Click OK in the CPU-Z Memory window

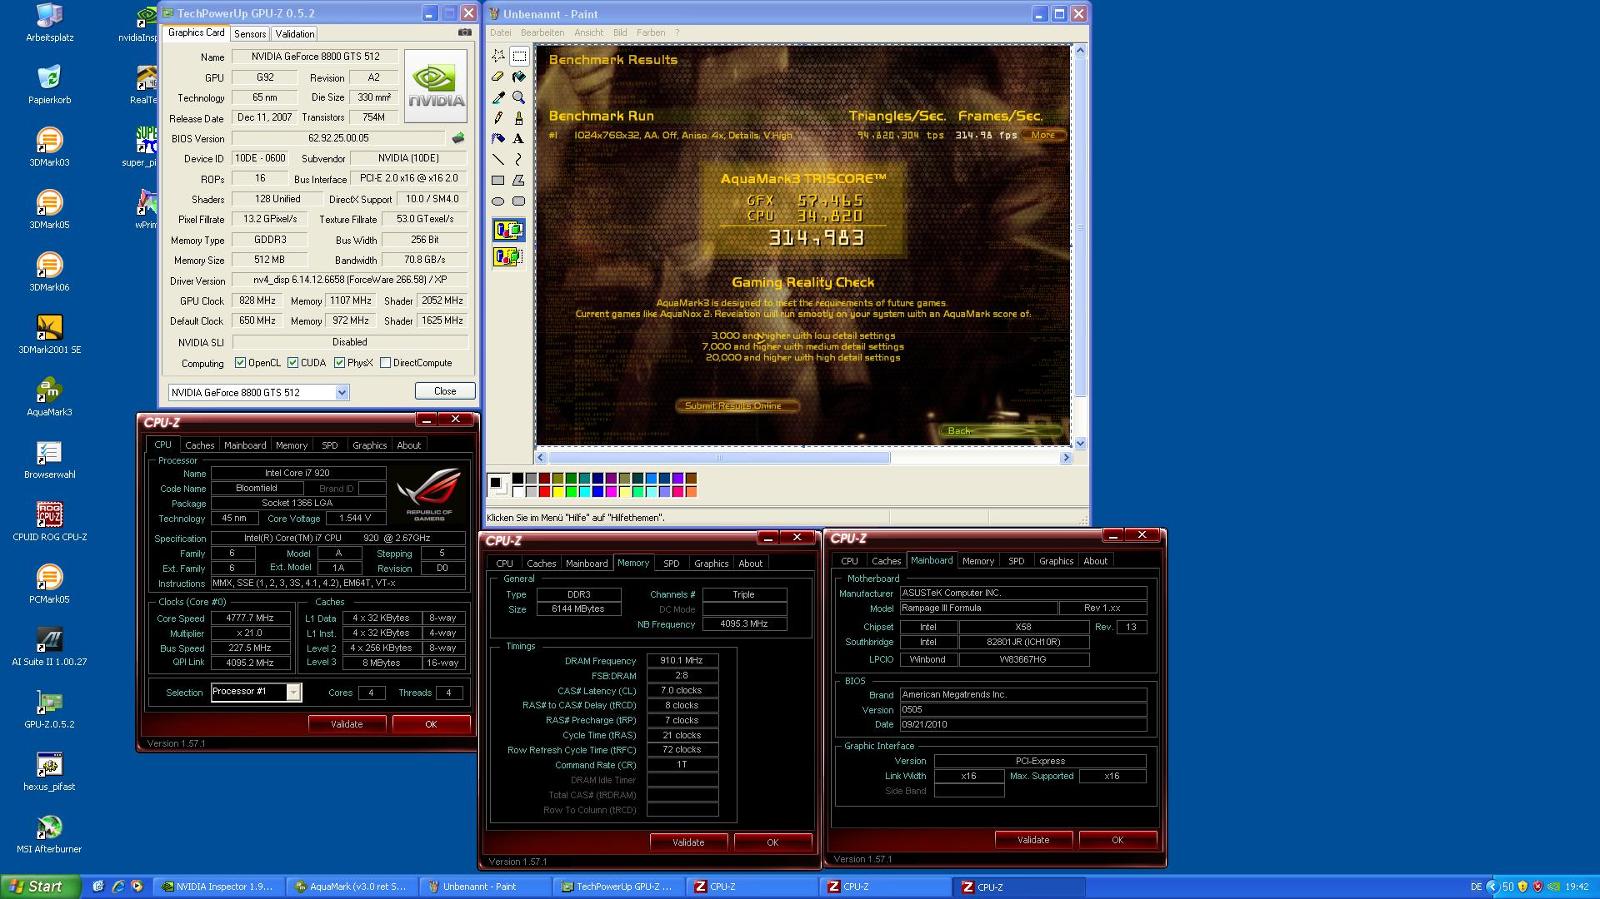pos(772,842)
